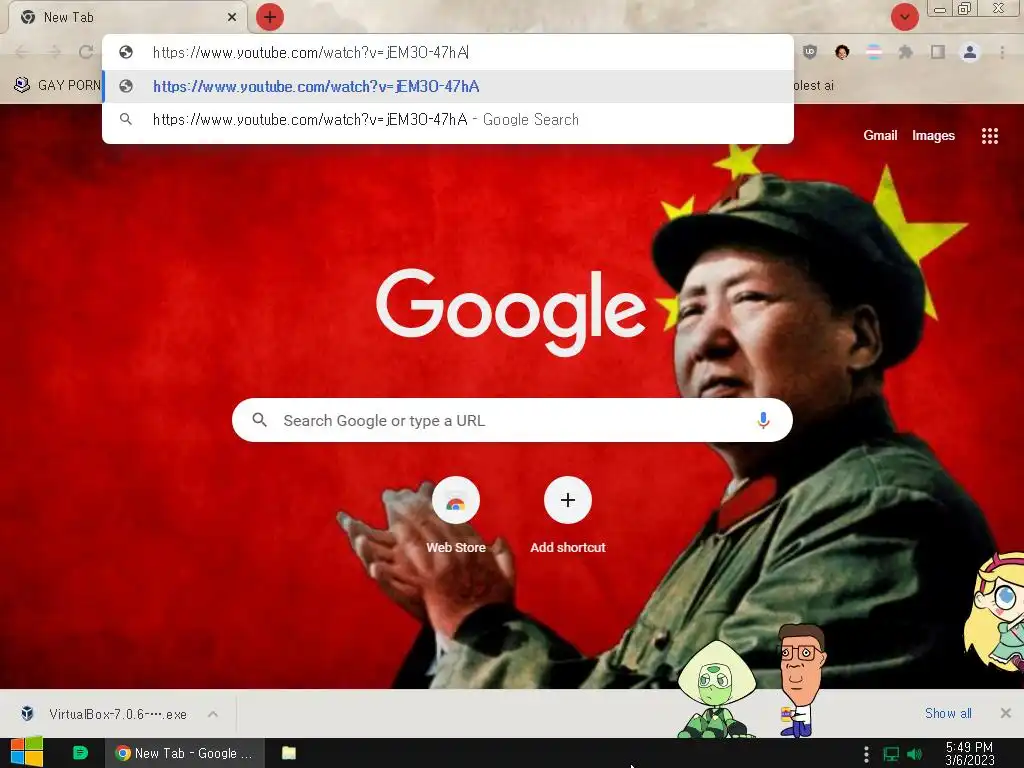
Task: Click the address bar URL text
Action: (x=310, y=52)
